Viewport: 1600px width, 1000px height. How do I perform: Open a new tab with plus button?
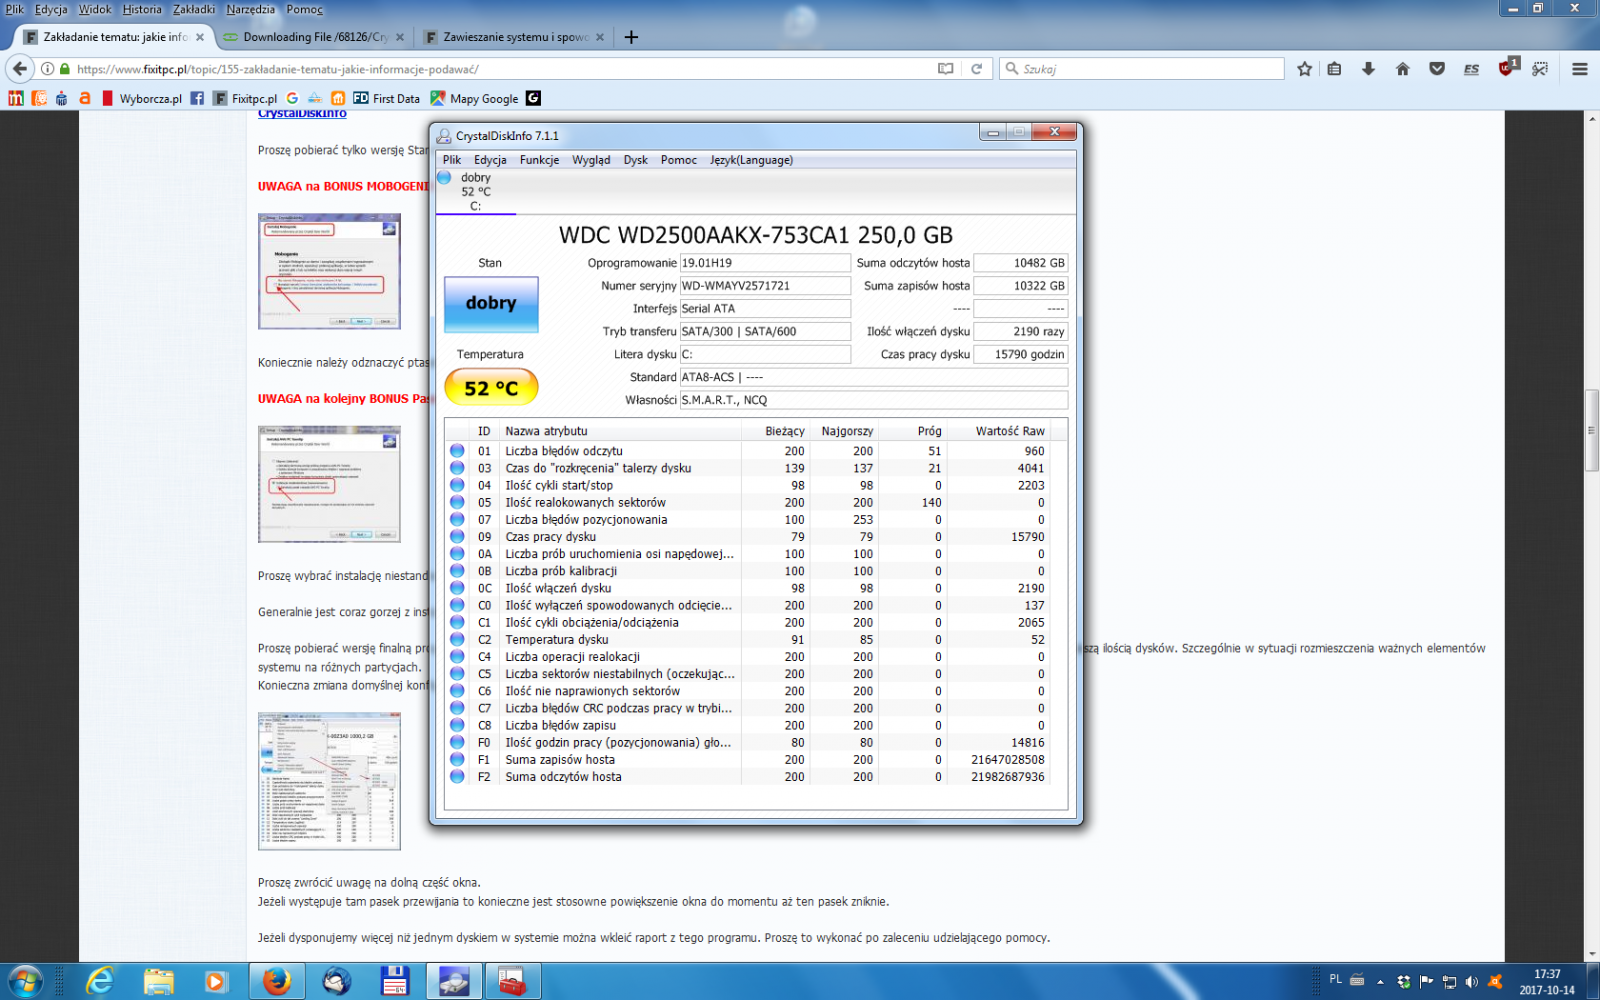(x=631, y=37)
